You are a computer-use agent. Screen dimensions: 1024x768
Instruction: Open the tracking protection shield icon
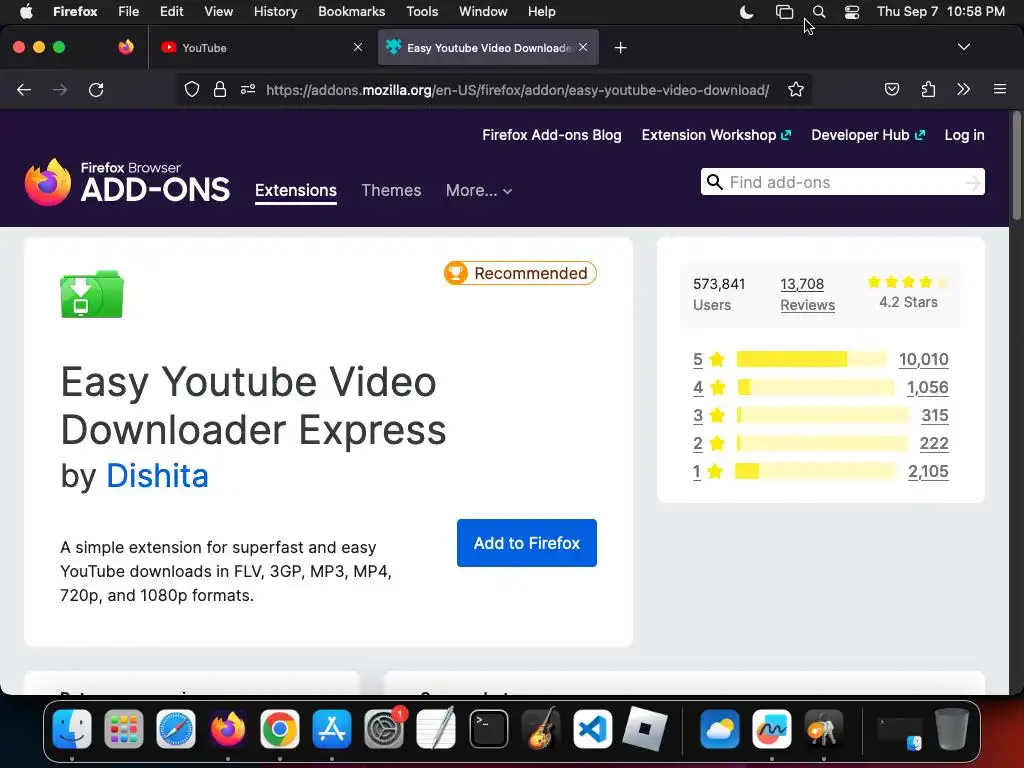[191, 89]
